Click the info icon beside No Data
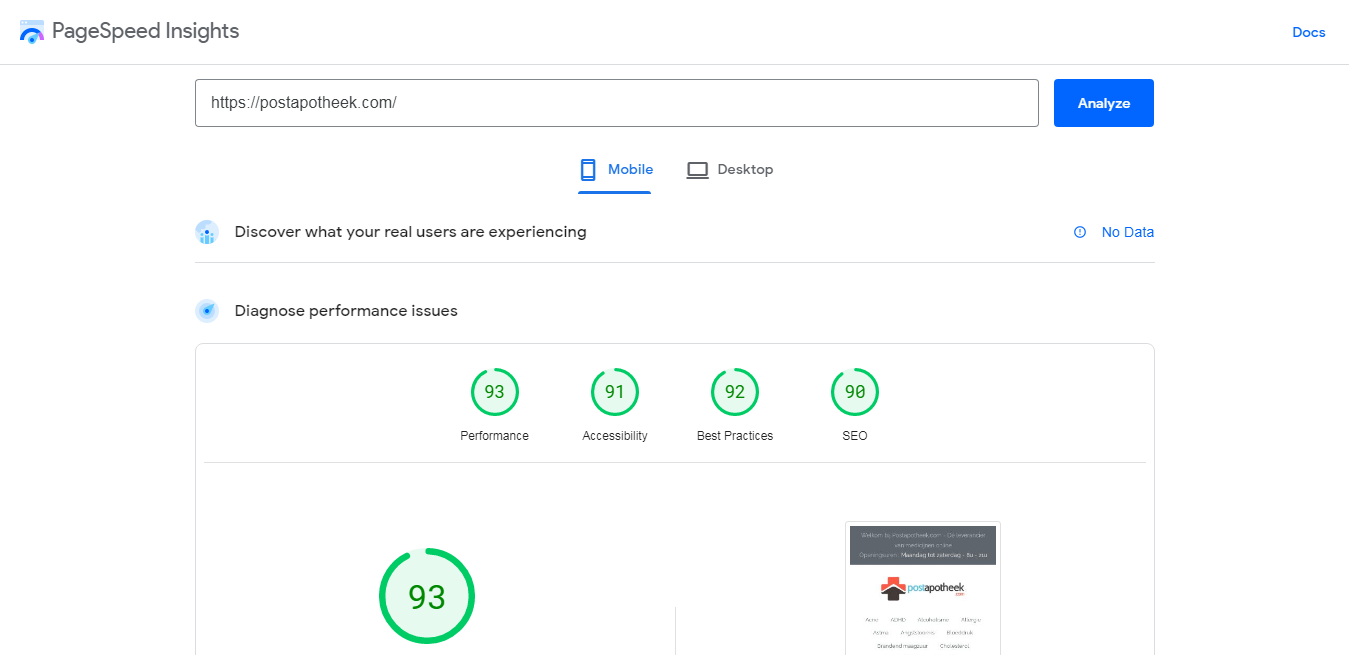 (x=1080, y=232)
